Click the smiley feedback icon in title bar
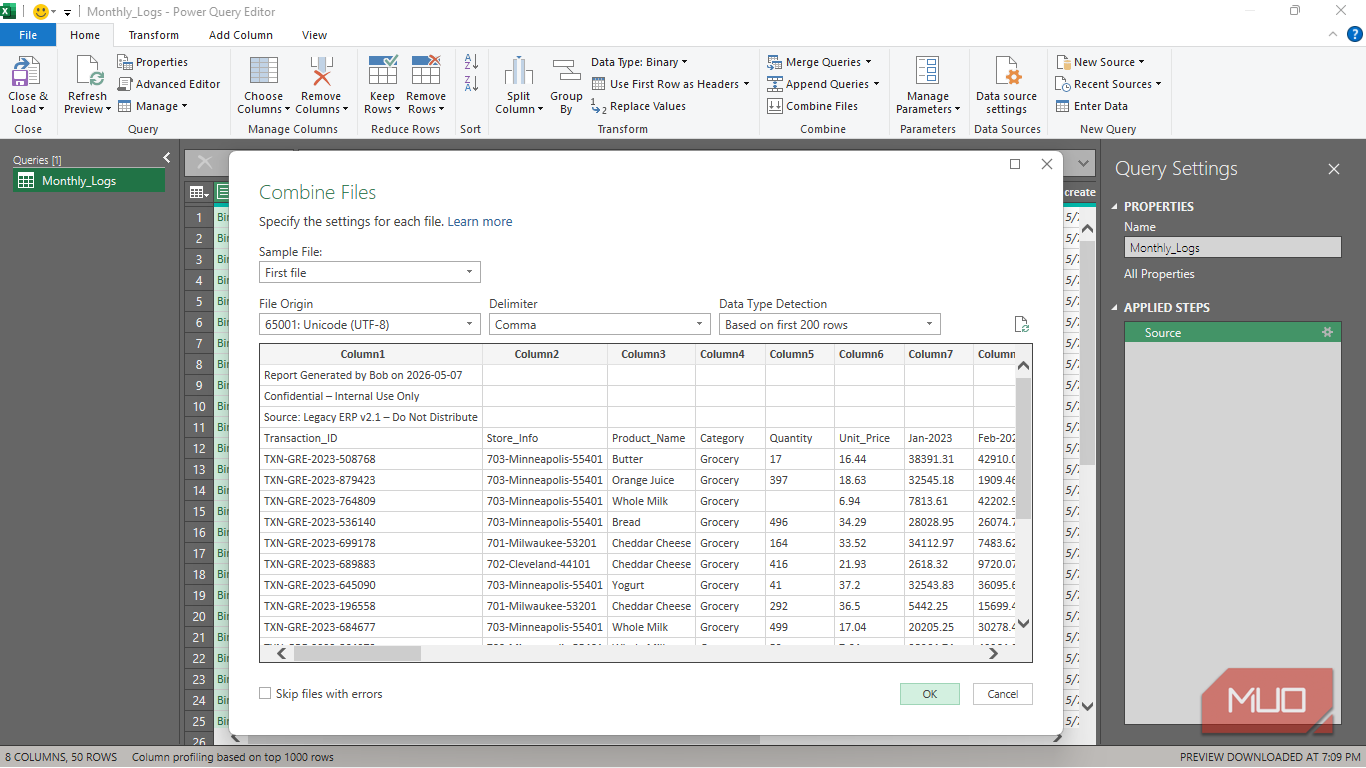Viewport: 1366px width, 768px height. (41, 11)
